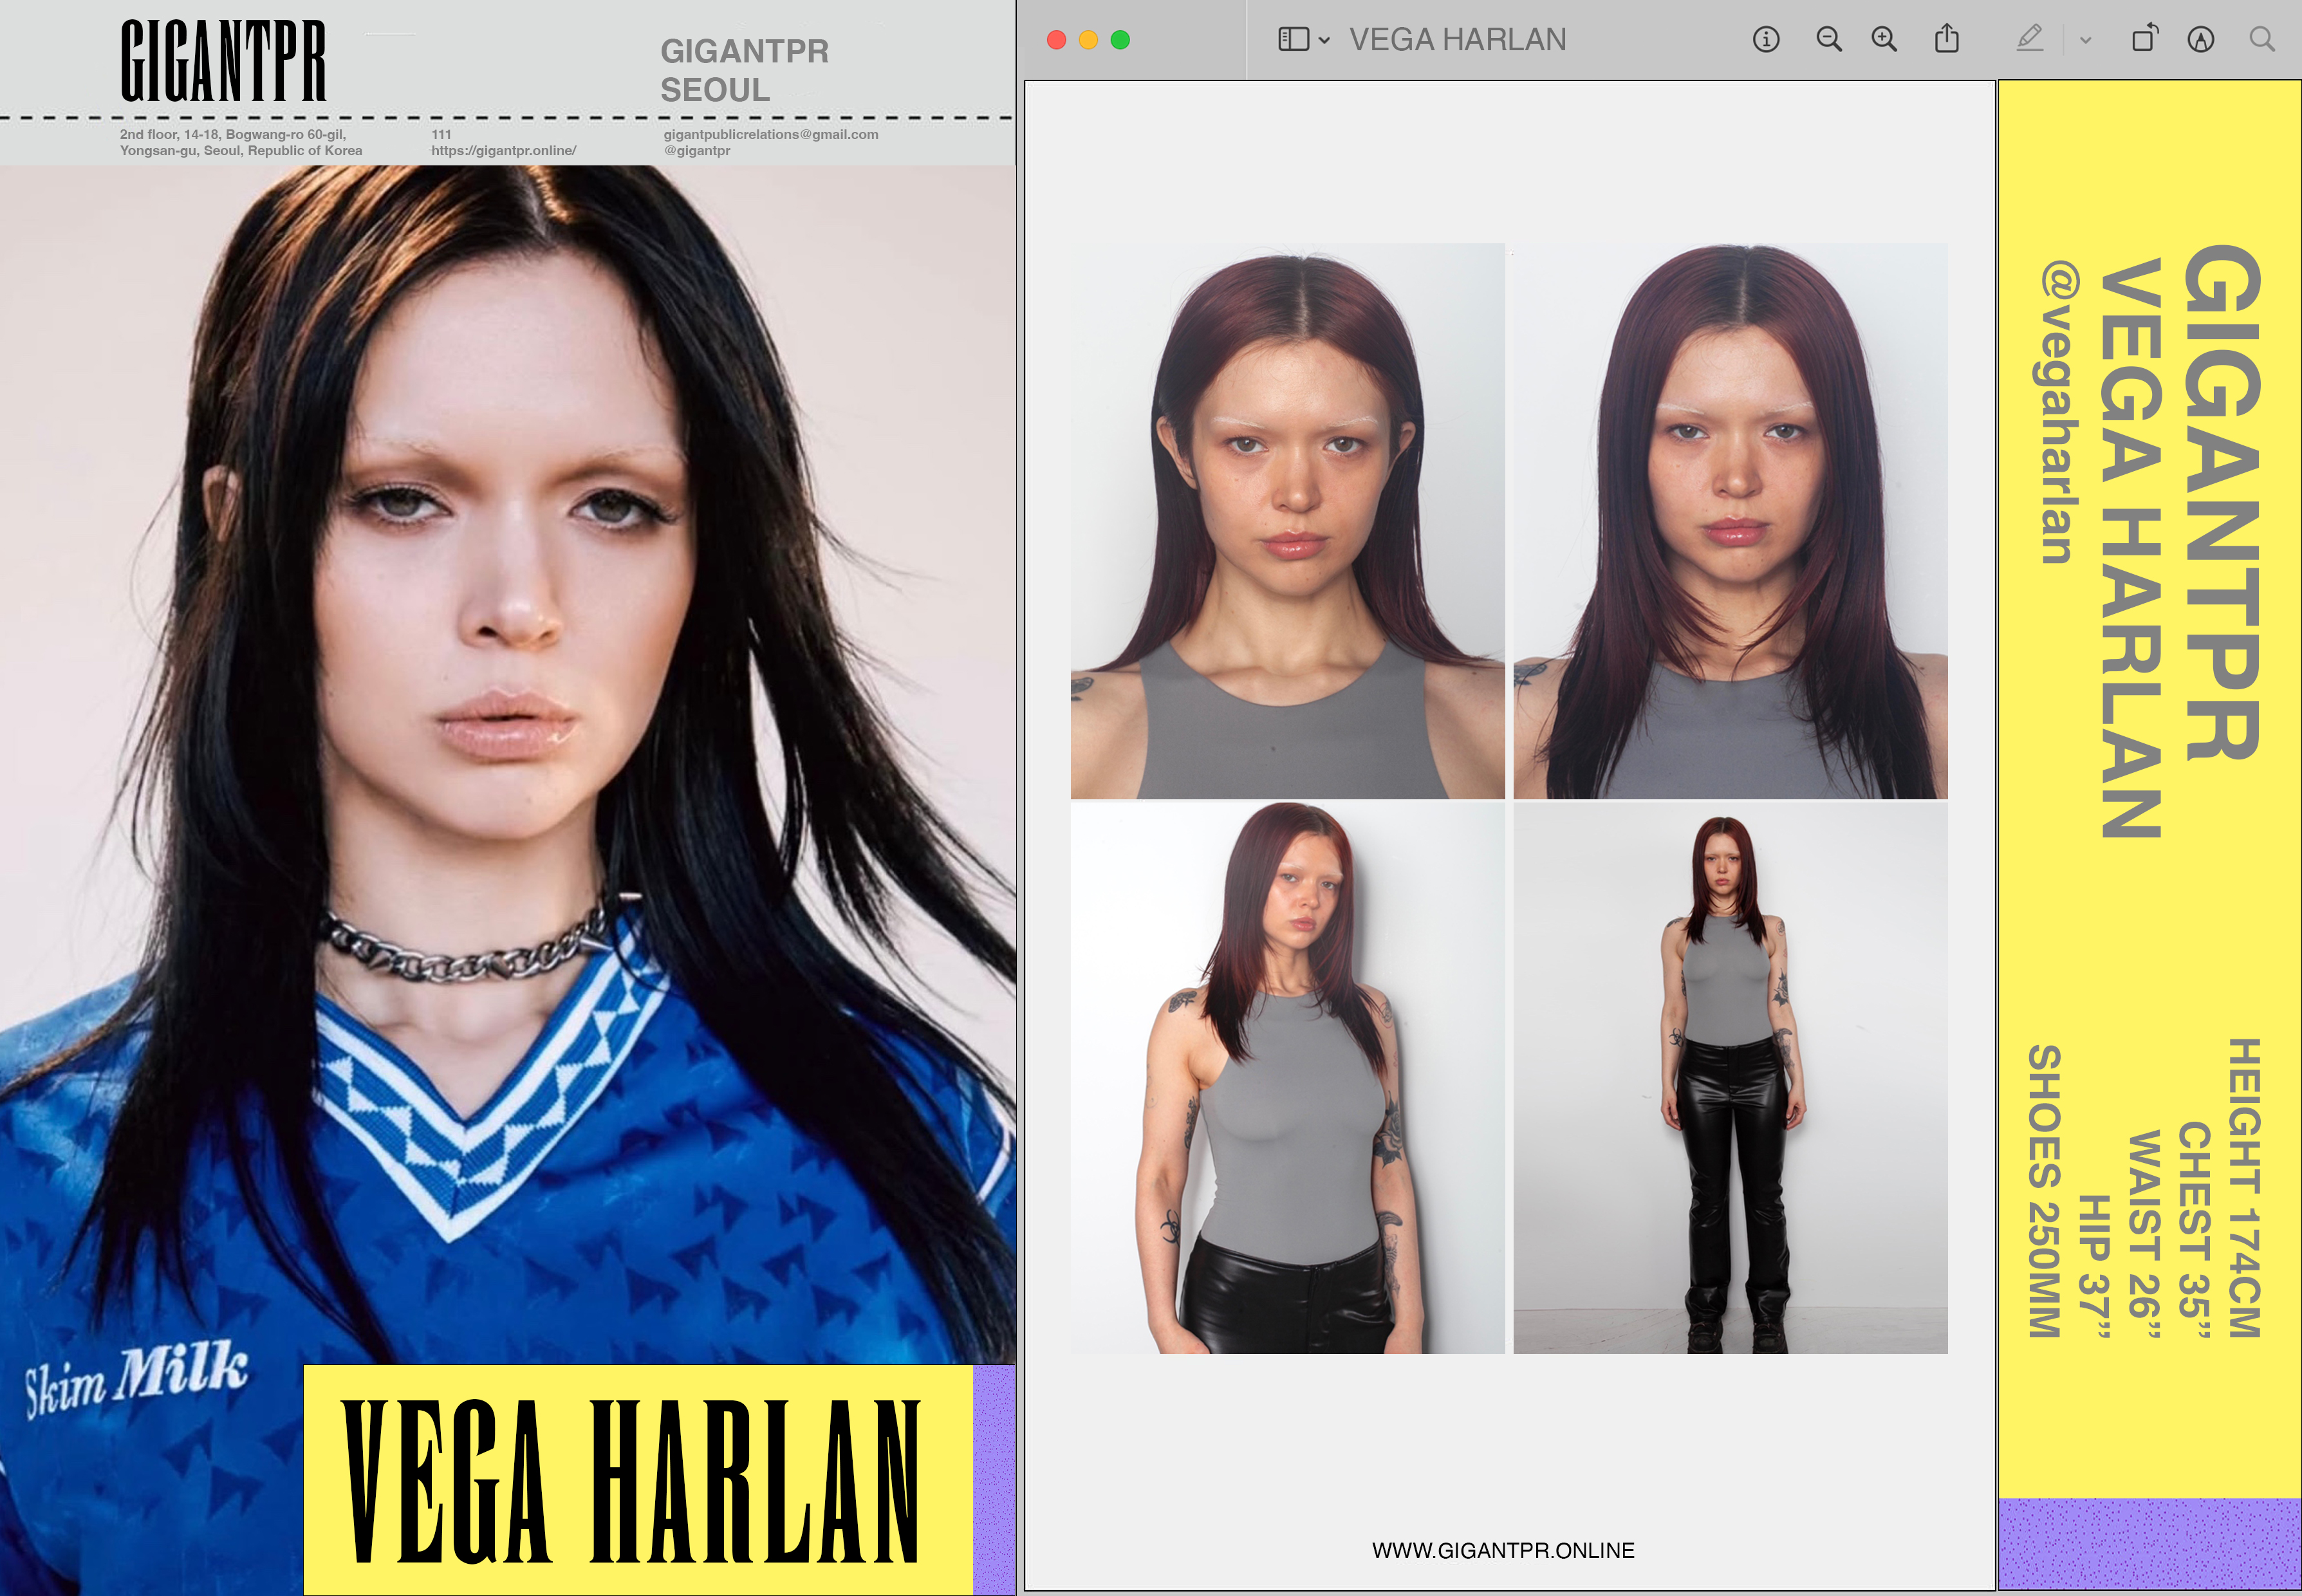This screenshot has height=1596, width=2302.
Task: Expand the highlight color dropdown arrow
Action: pyautogui.click(x=2085, y=41)
